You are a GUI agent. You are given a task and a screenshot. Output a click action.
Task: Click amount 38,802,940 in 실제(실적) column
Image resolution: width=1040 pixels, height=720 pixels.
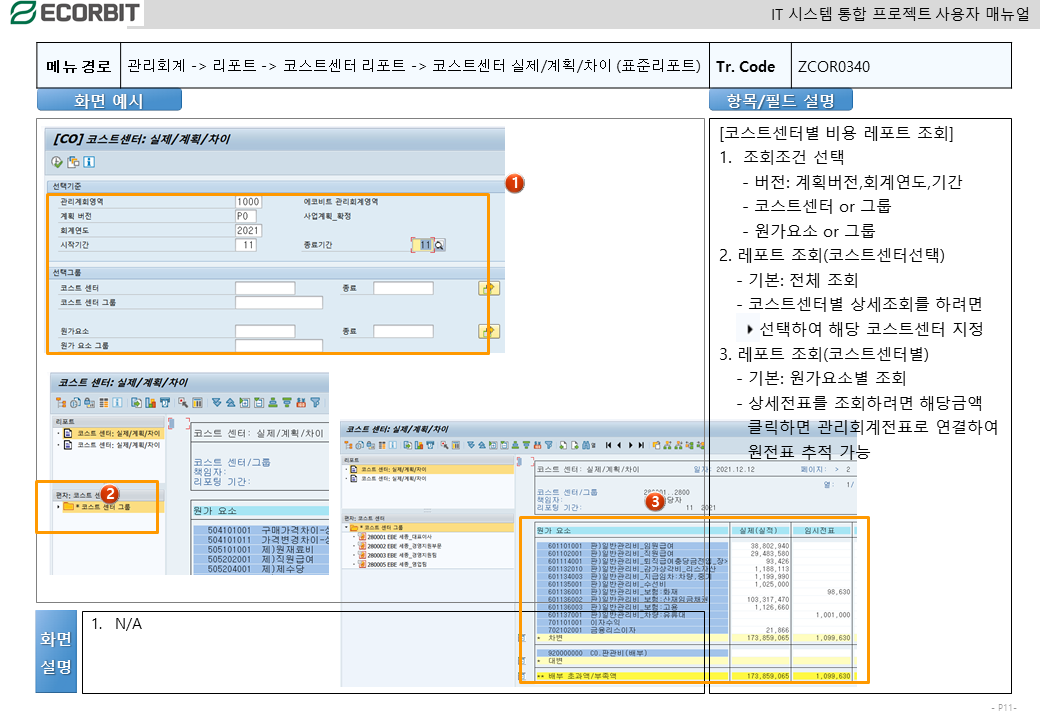click(765, 546)
